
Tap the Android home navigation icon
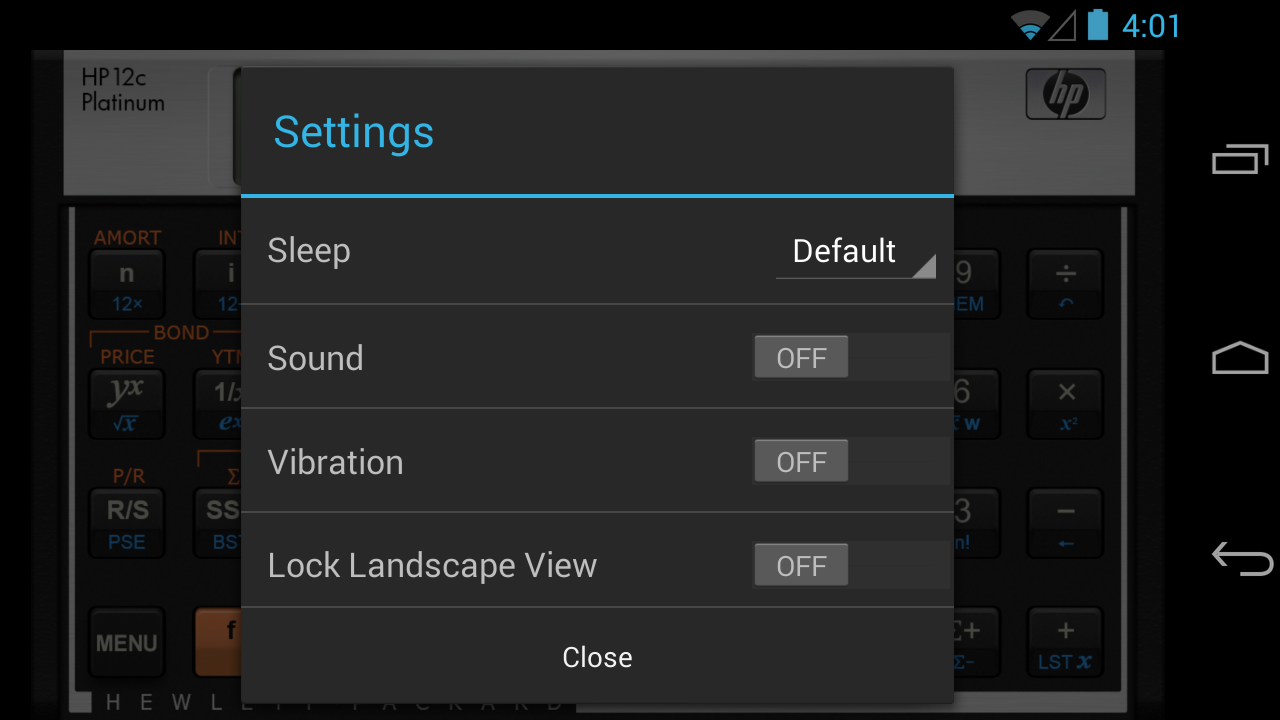coord(1240,358)
